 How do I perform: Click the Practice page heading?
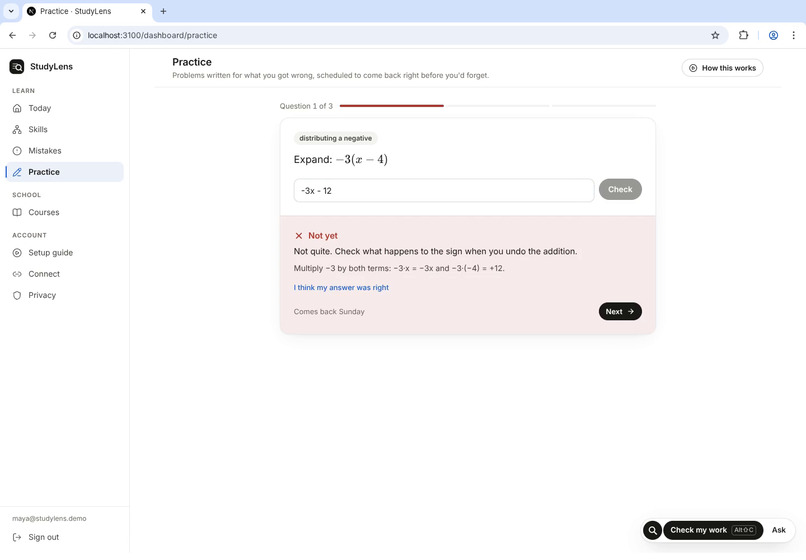(192, 62)
